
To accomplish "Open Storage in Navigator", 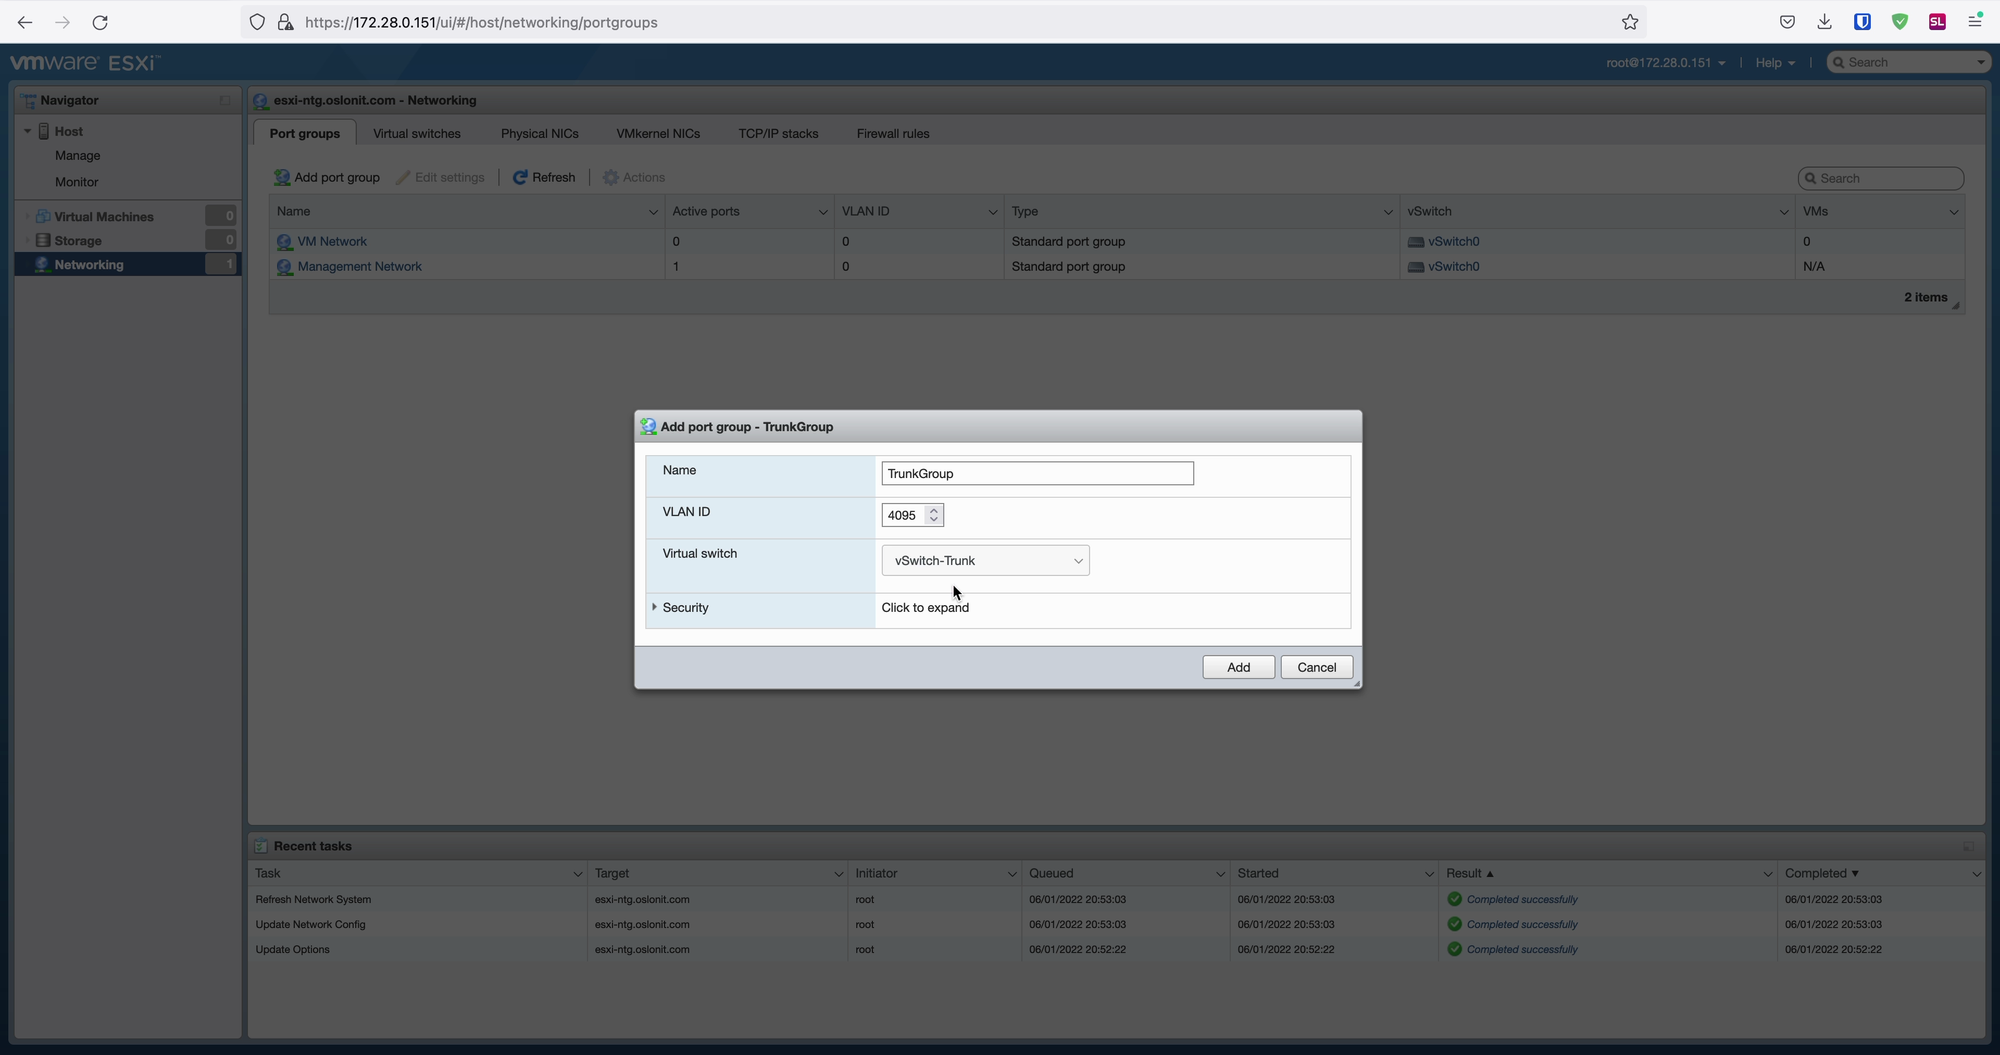I will pos(78,241).
